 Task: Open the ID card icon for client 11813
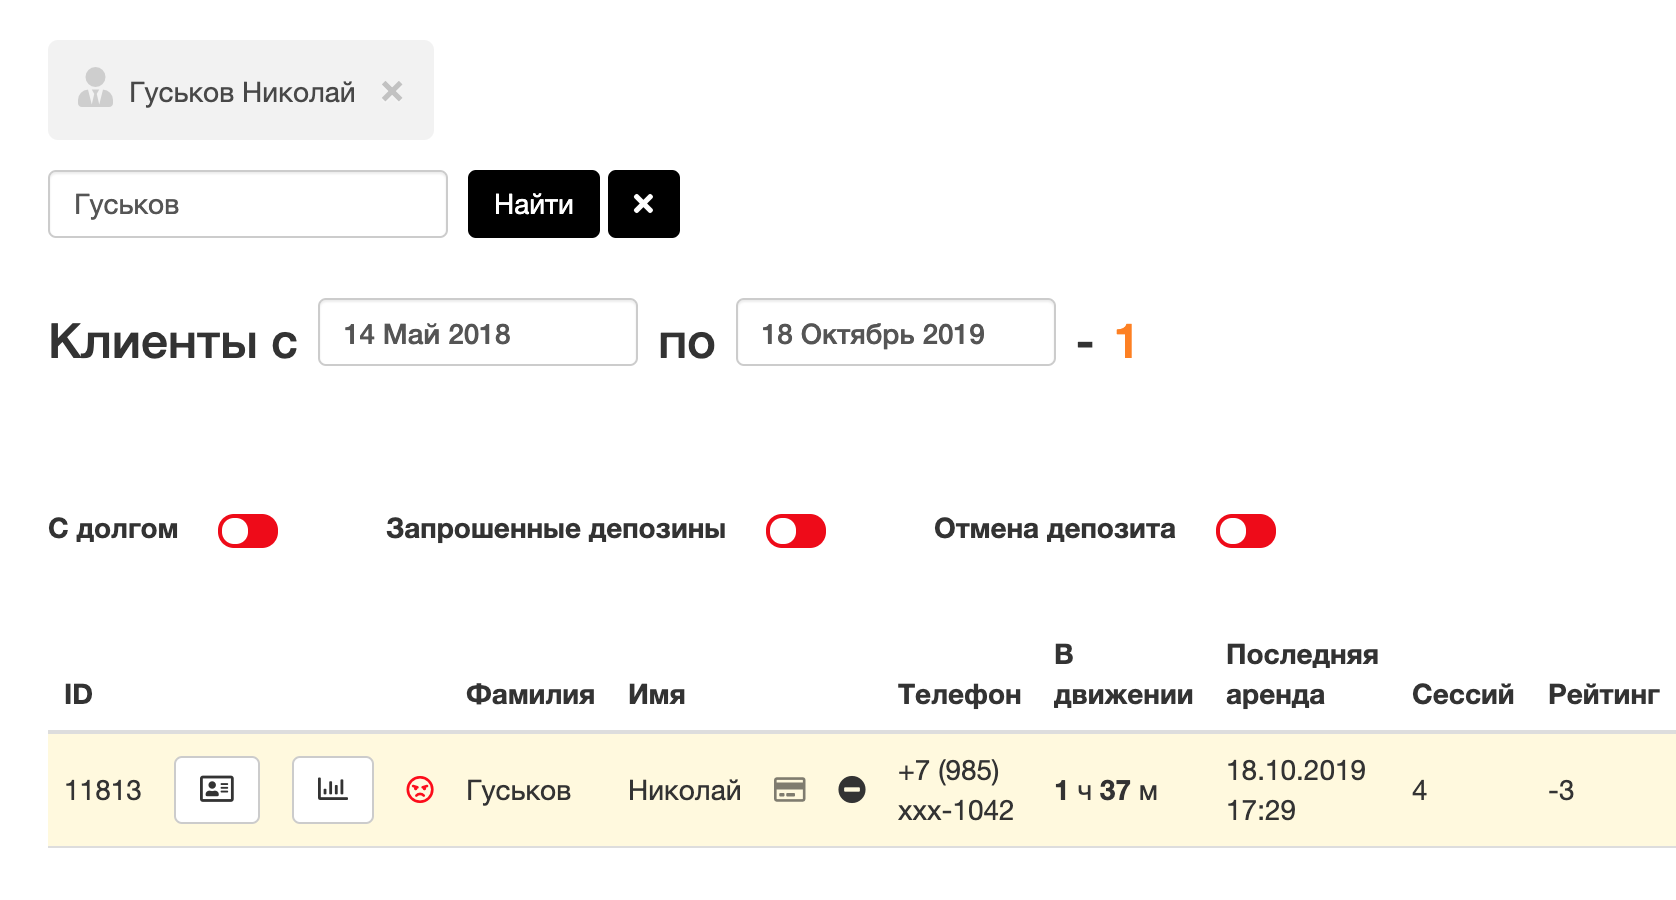pos(217,790)
